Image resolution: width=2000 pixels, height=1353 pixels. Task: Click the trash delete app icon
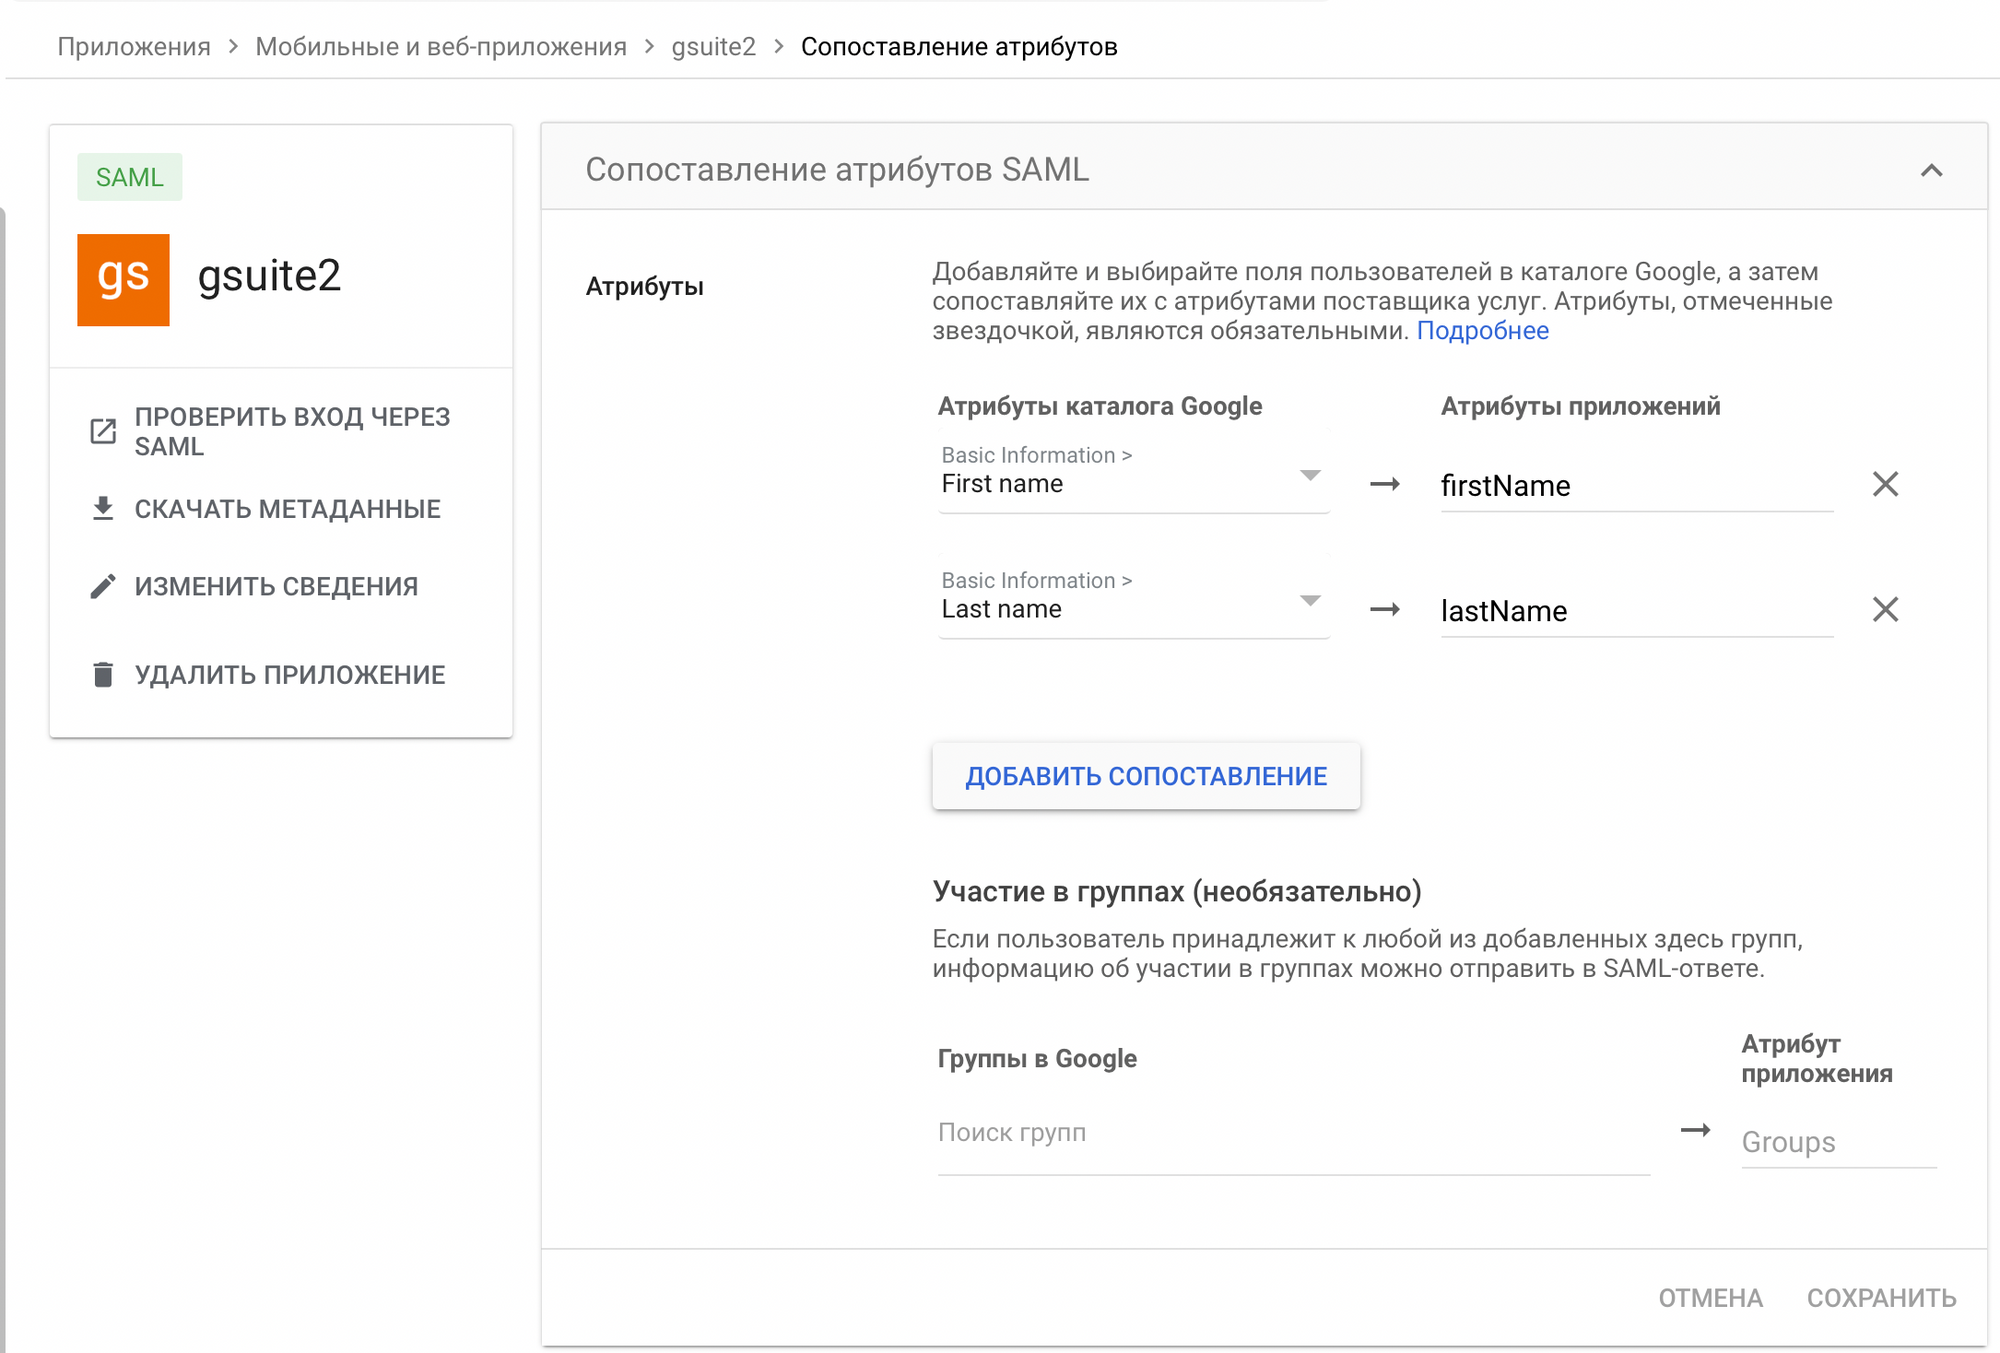click(103, 675)
